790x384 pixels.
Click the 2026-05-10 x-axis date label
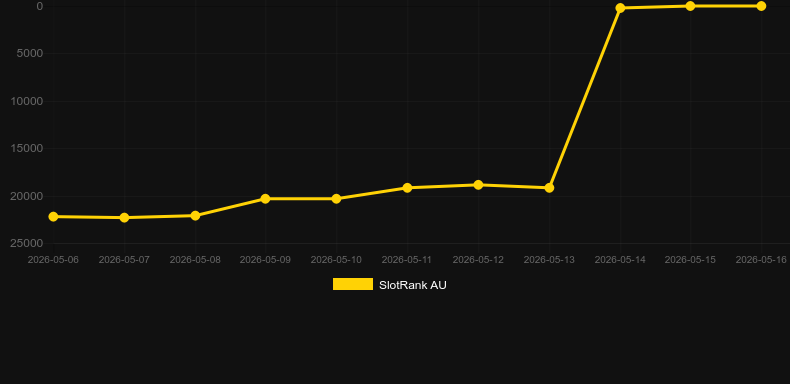(x=337, y=260)
